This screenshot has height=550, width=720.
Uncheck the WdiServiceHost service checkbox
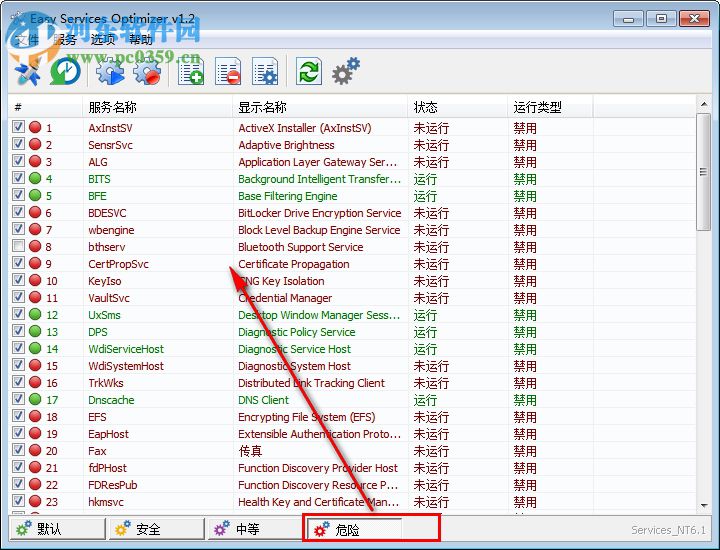18,348
